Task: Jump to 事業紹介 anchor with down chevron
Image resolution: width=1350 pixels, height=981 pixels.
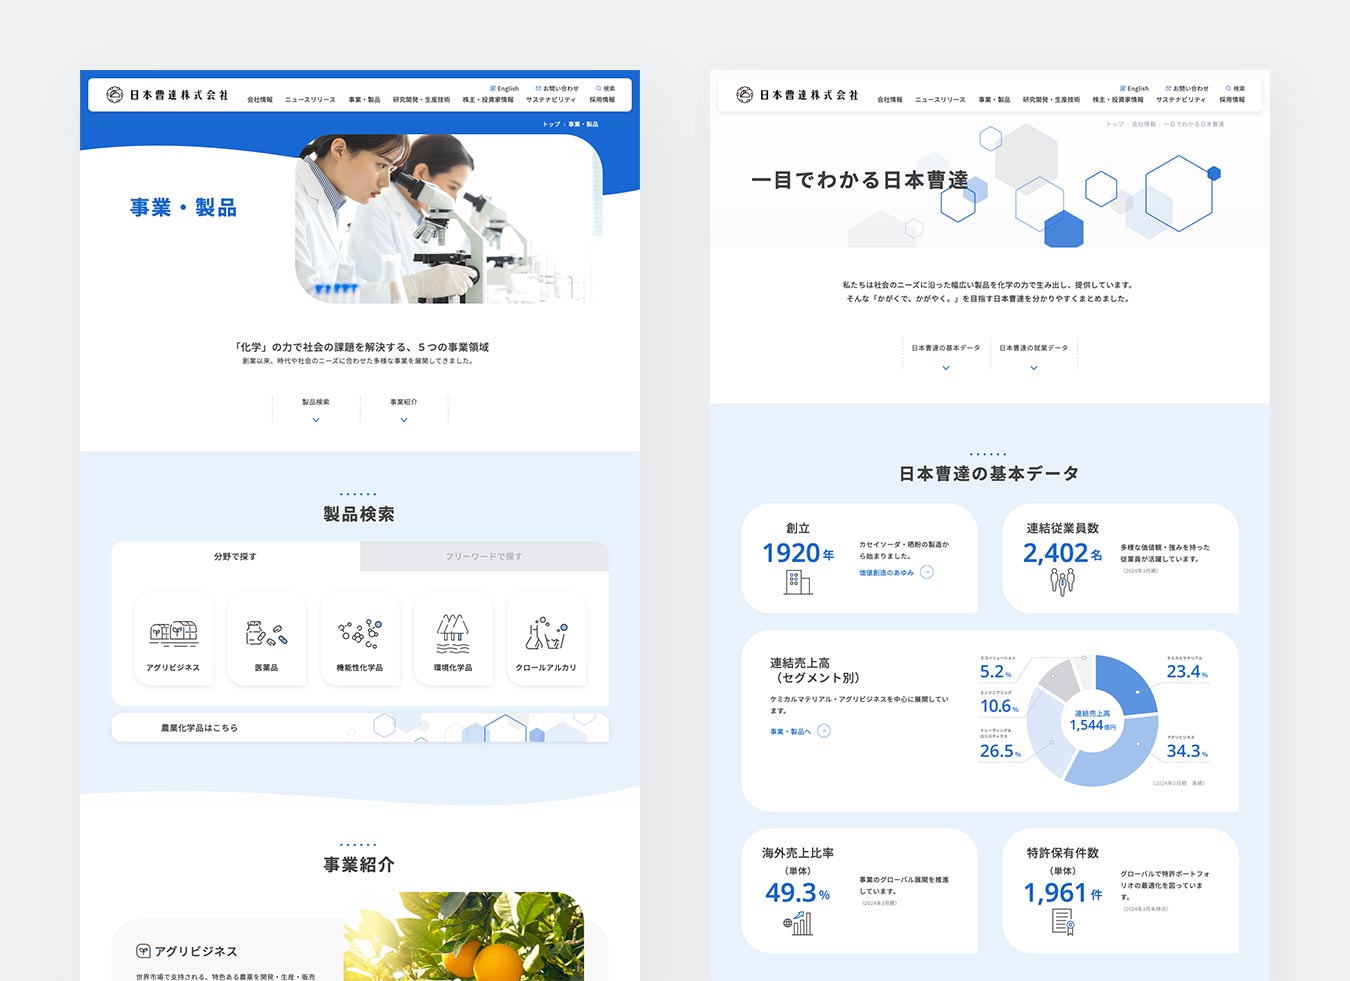Action: pos(404,409)
